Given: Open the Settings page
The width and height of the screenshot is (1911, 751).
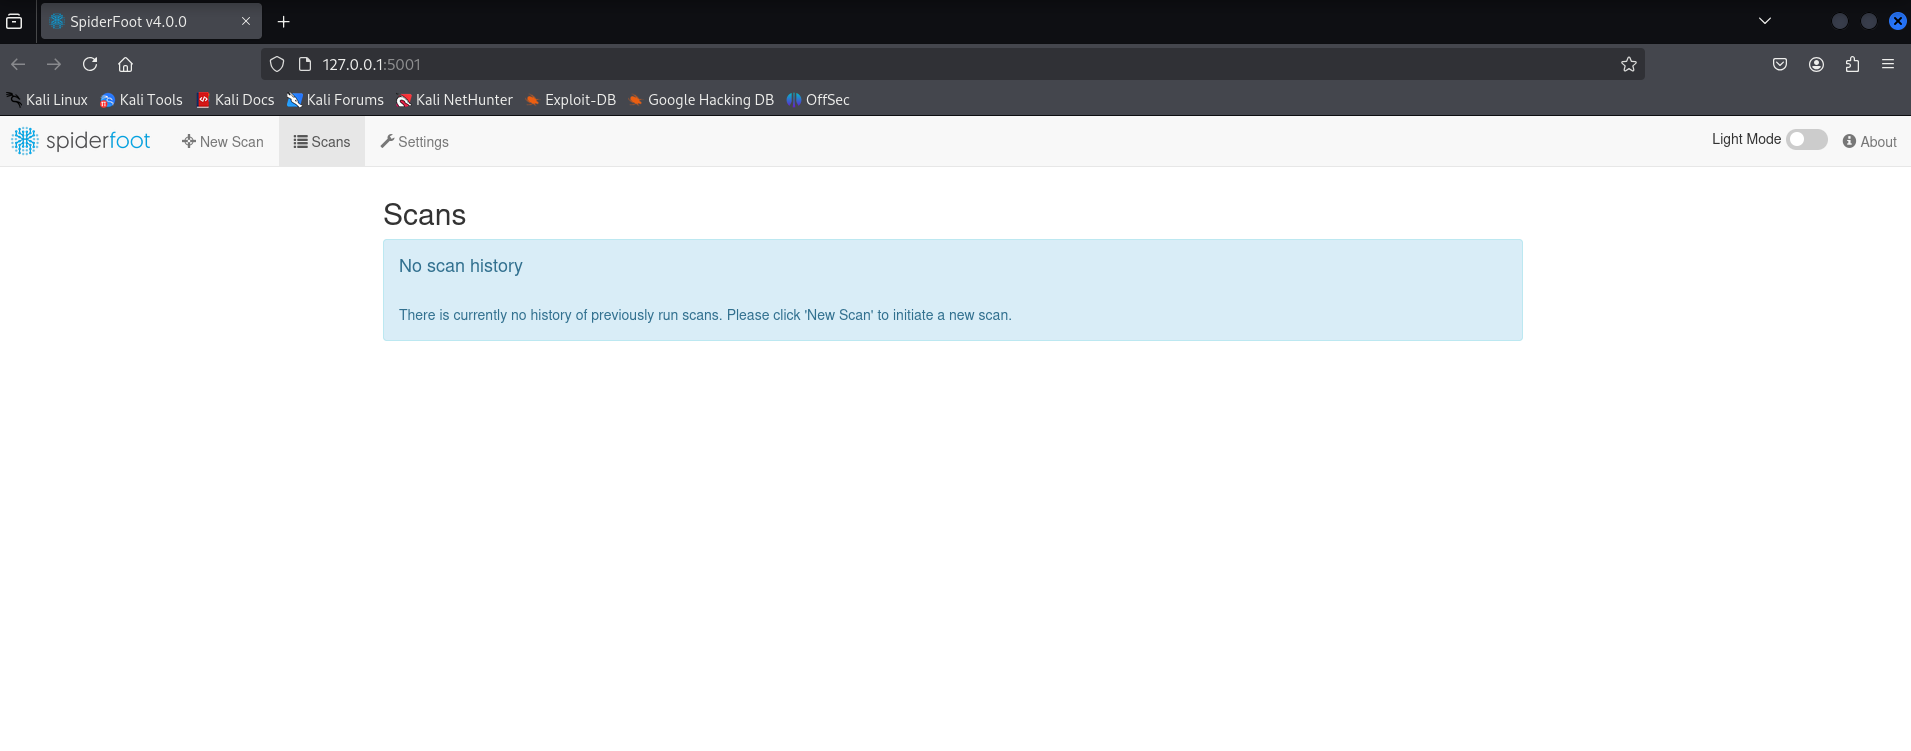Looking at the screenshot, I should coord(414,142).
